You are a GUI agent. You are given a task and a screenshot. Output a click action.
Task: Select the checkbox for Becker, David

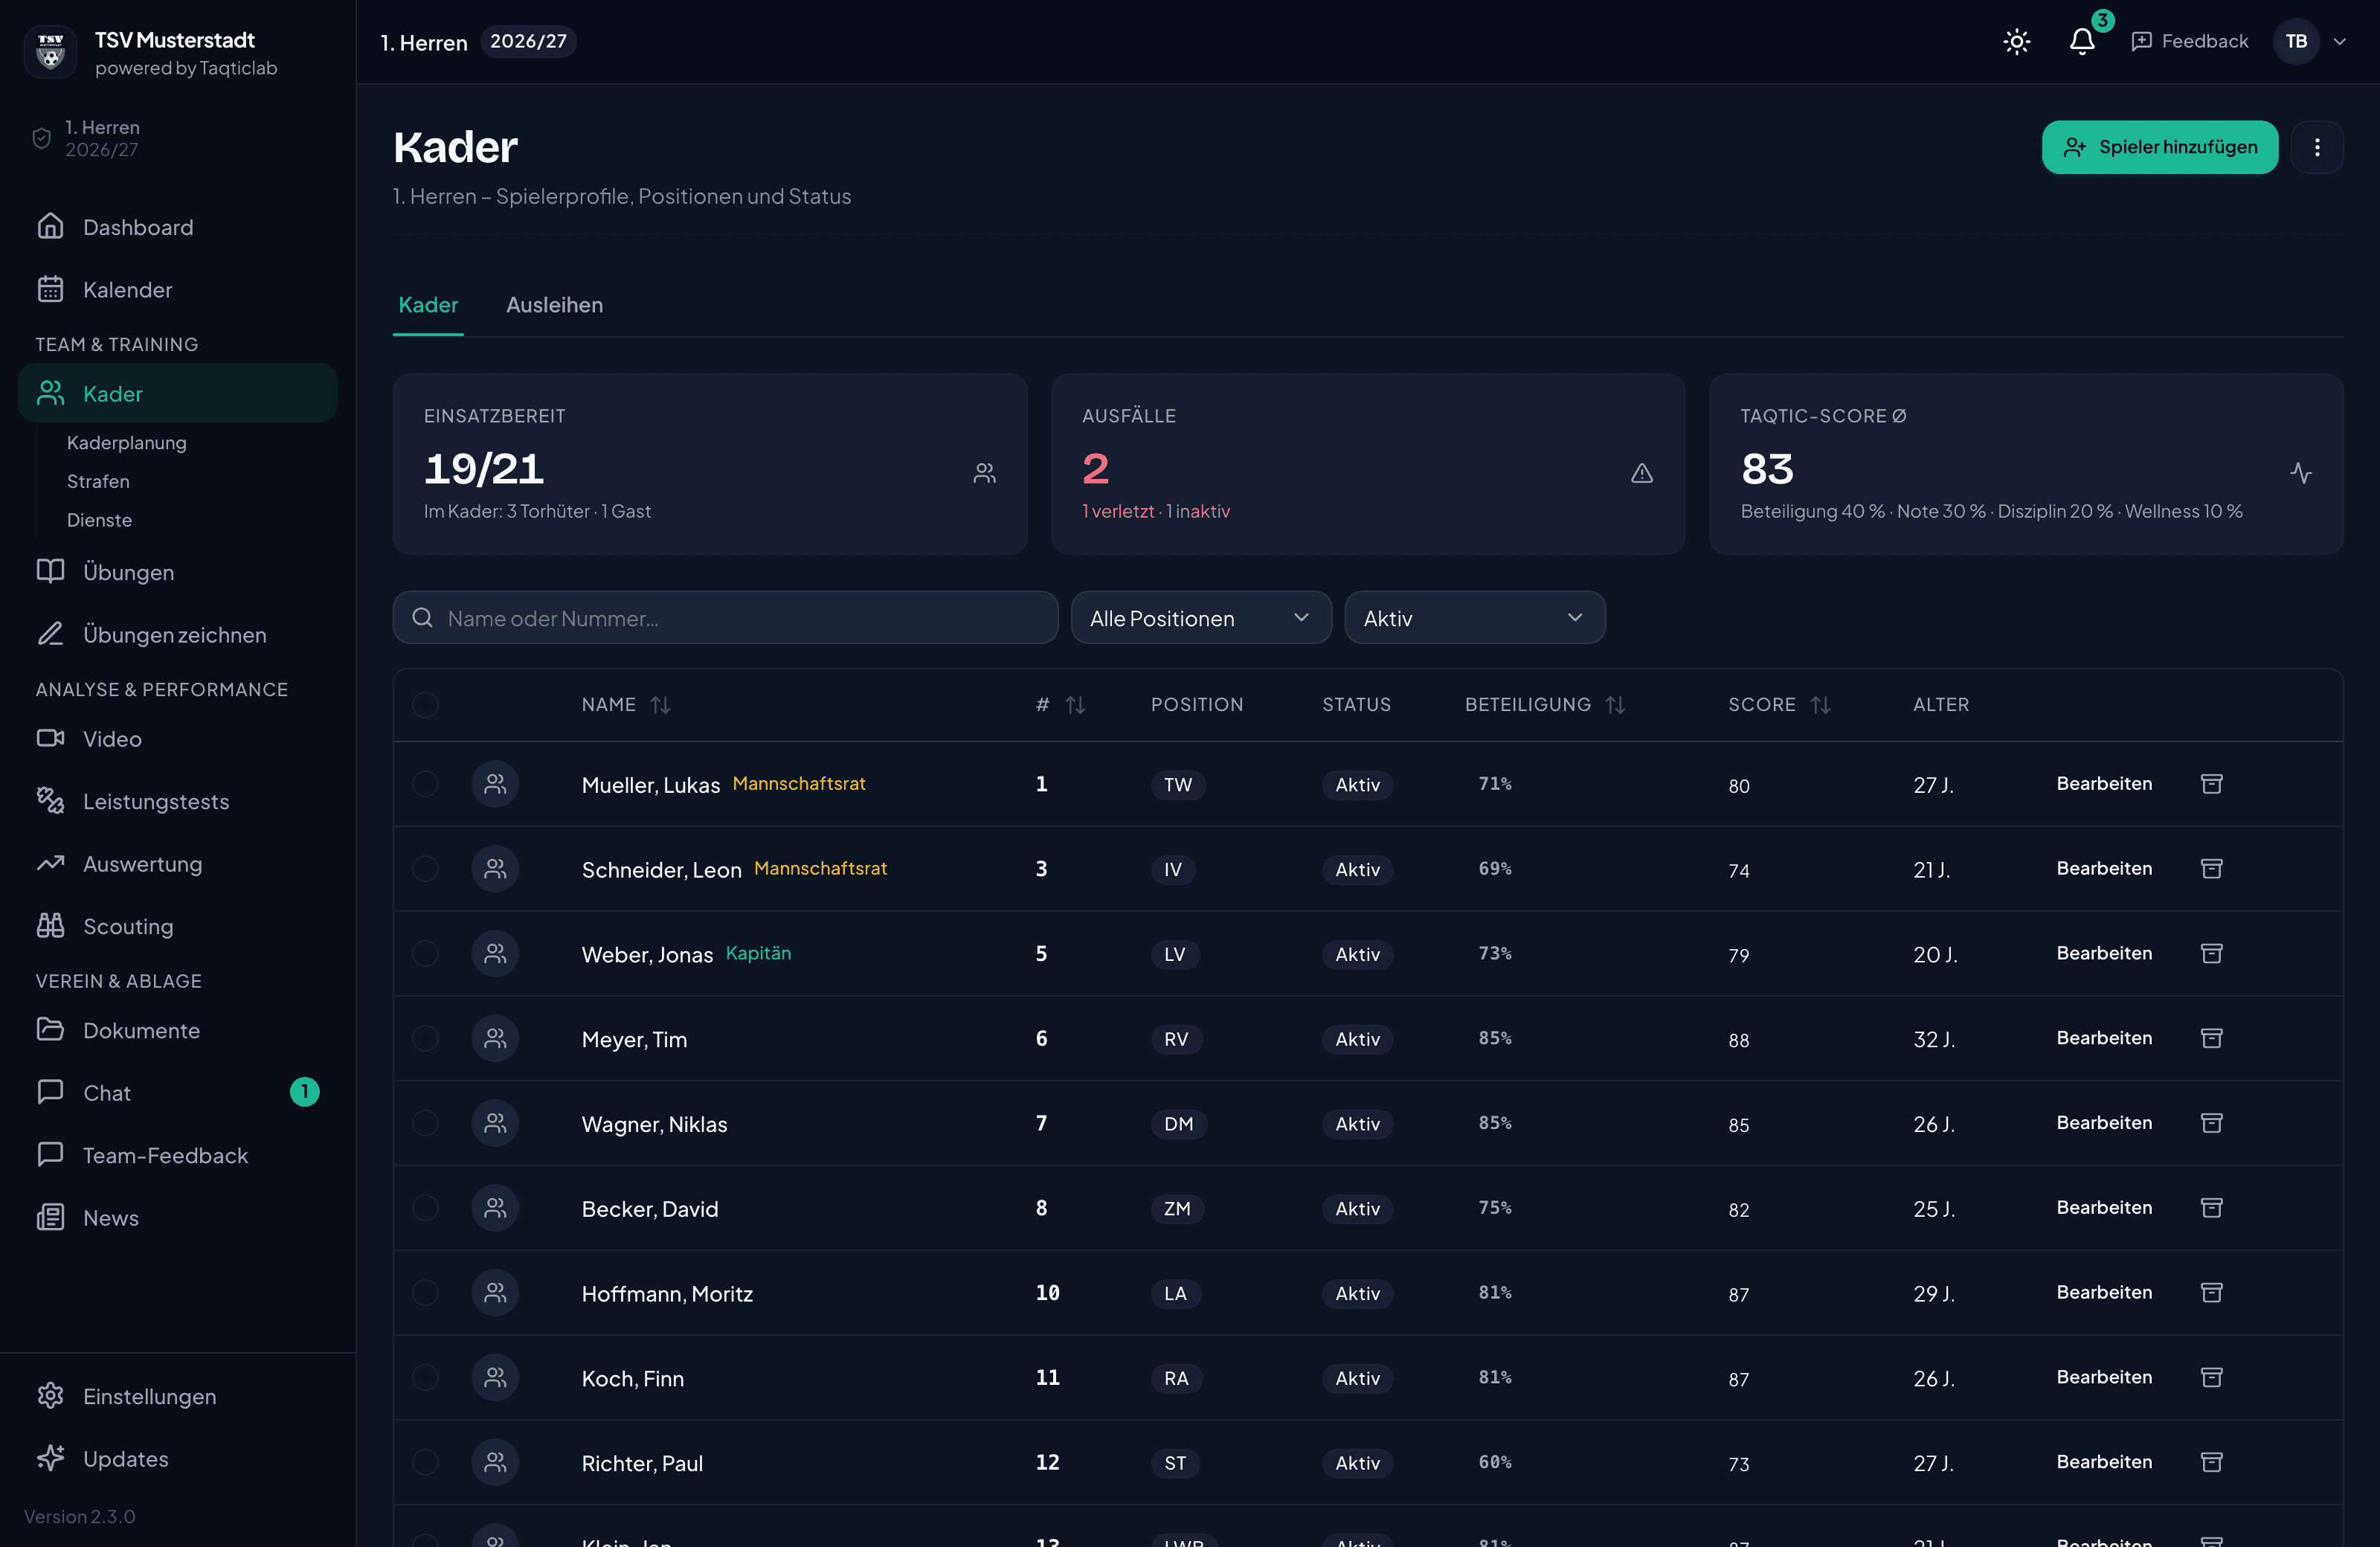click(x=425, y=1207)
